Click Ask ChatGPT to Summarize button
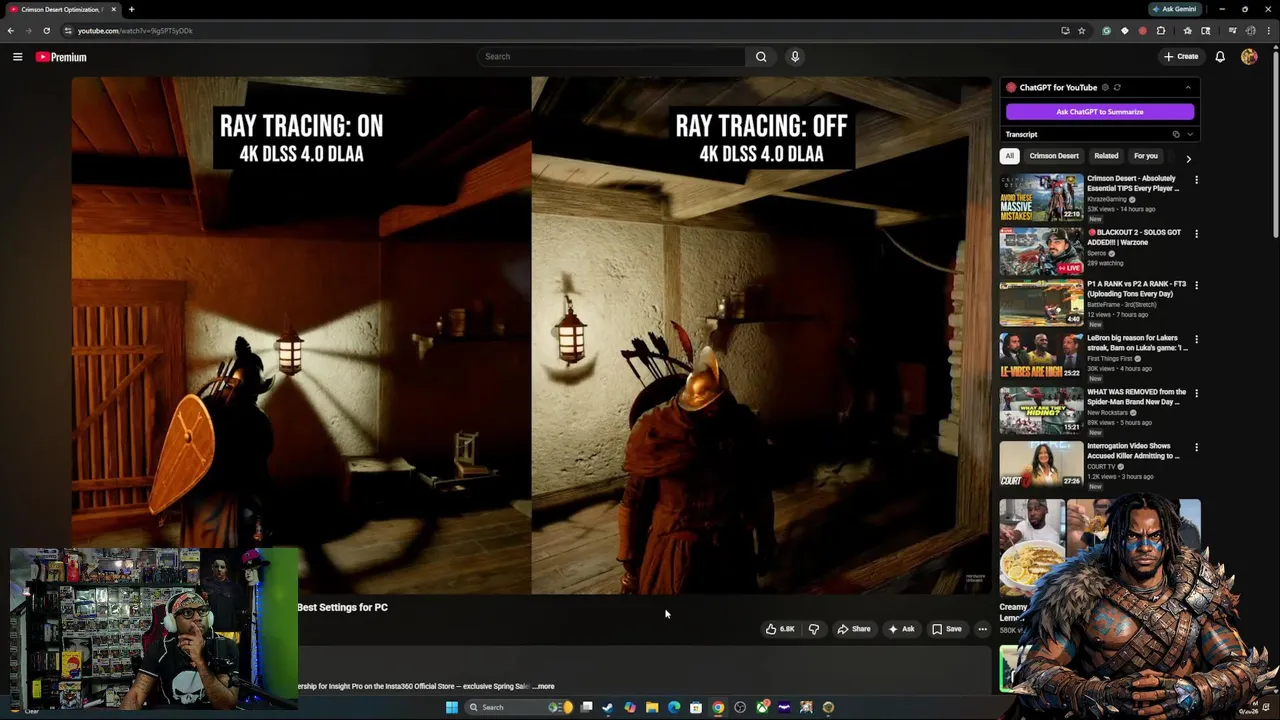 pos(1100,112)
